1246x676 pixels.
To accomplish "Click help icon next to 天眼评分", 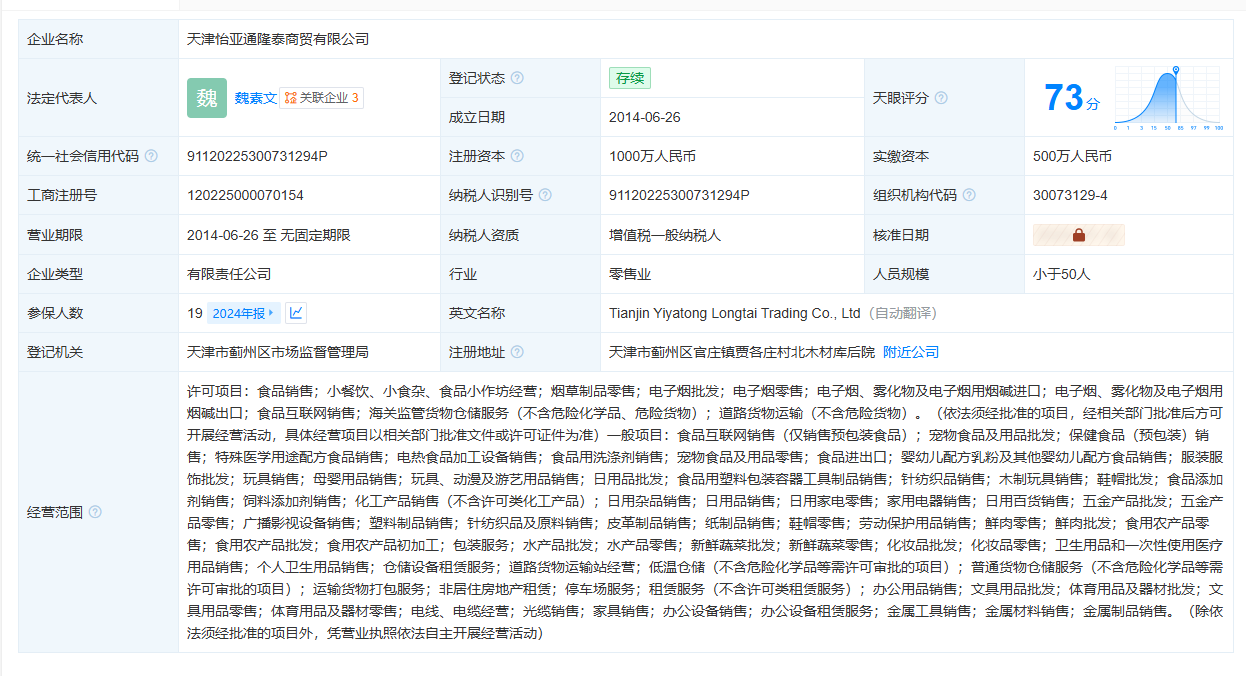I will [x=941, y=98].
